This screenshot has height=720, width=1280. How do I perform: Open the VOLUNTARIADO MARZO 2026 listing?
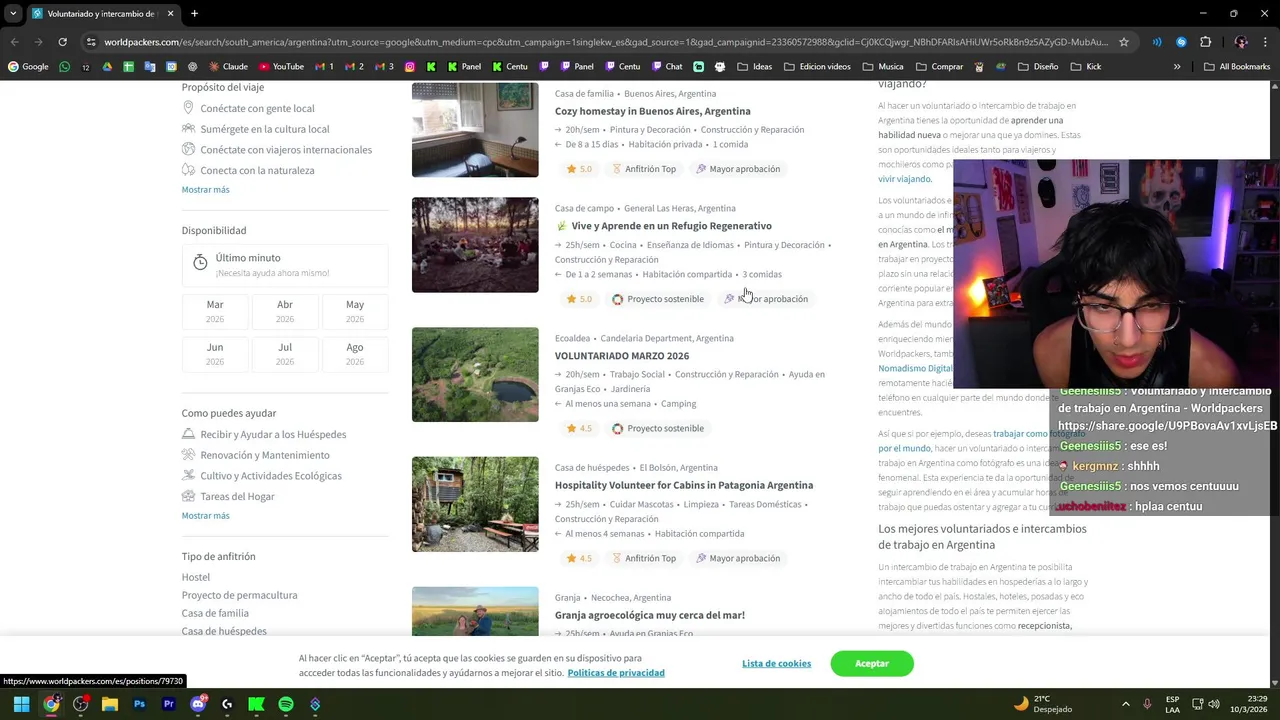pos(622,356)
